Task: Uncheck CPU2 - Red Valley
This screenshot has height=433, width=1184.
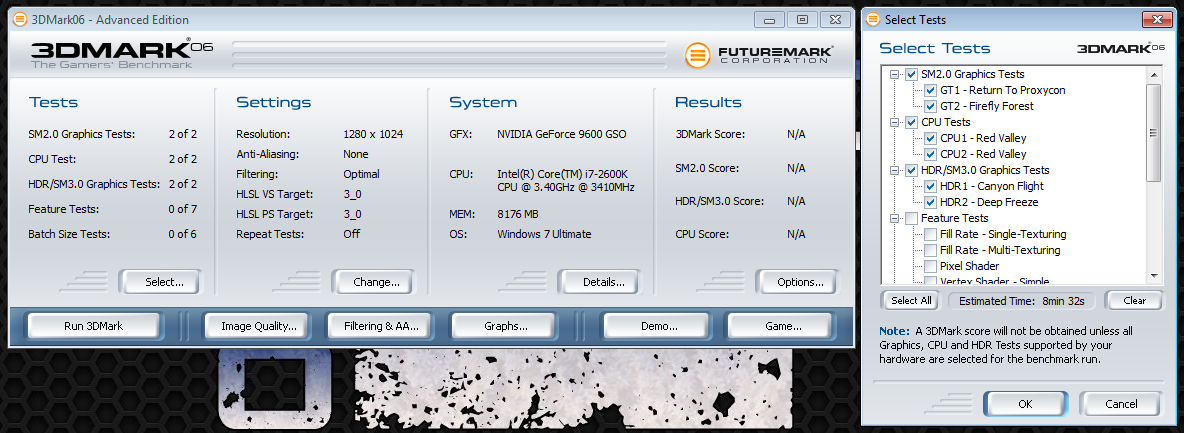Action: (x=930, y=154)
